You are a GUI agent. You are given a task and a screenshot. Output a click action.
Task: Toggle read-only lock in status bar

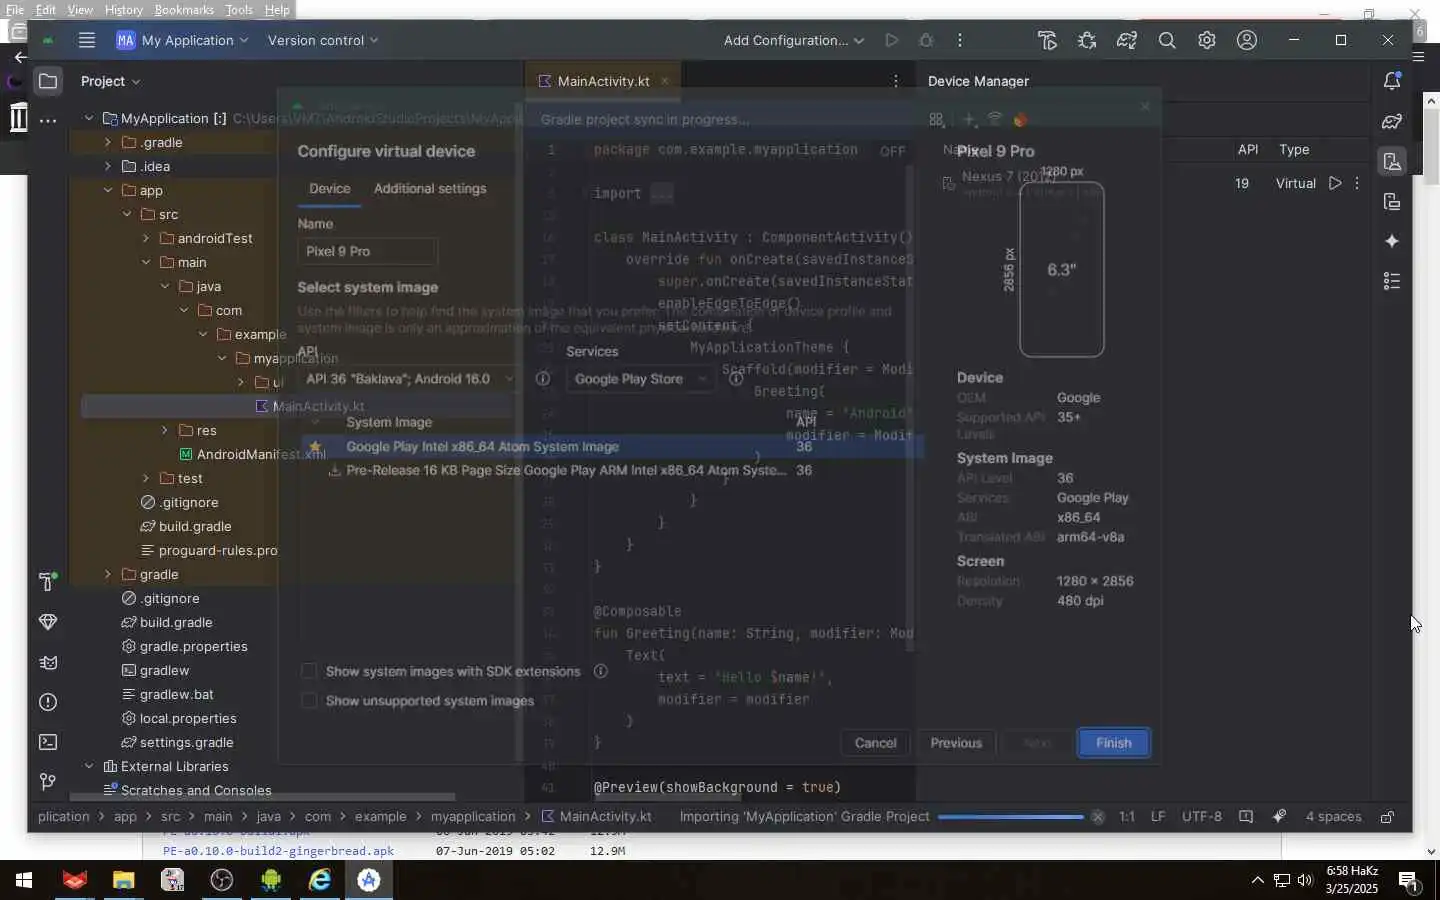[x=1387, y=816]
